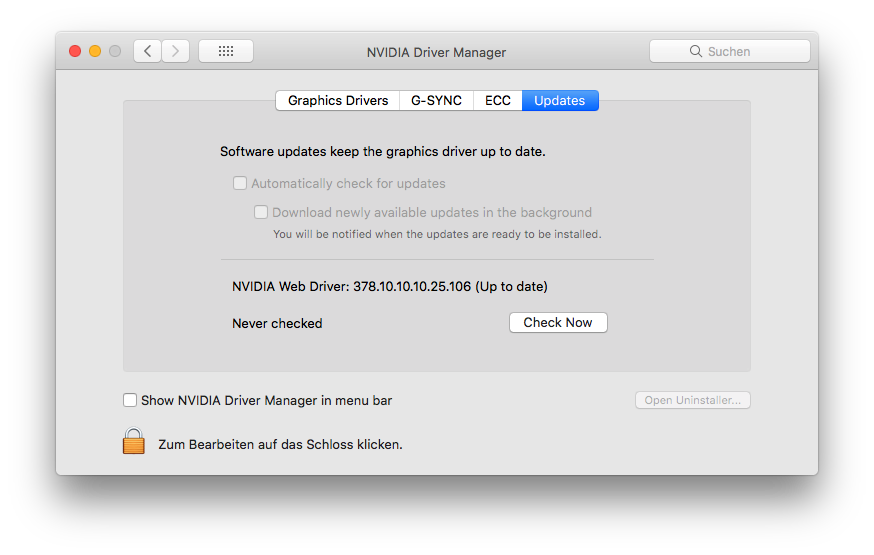Click the Software updates keep the graphics driver text
The image size is (874, 555).
[382, 152]
